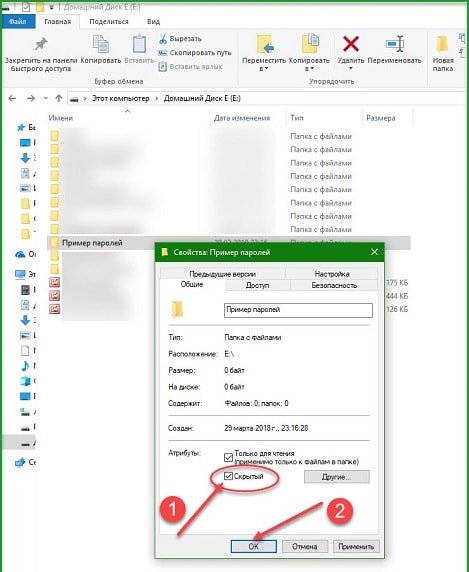This screenshot has width=469, height=572.
Task: Open recent locations dropdown arrow
Action: 46,98
